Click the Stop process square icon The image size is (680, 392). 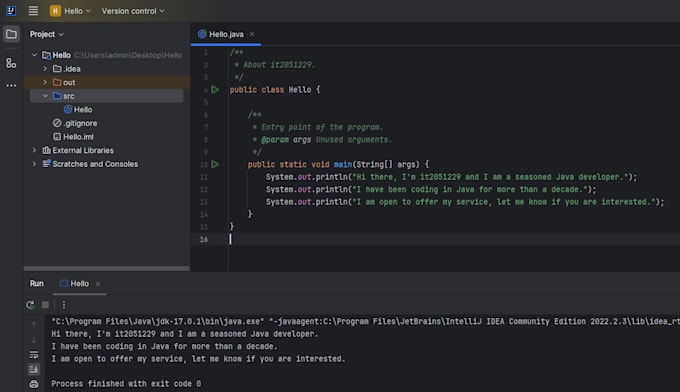[45, 305]
